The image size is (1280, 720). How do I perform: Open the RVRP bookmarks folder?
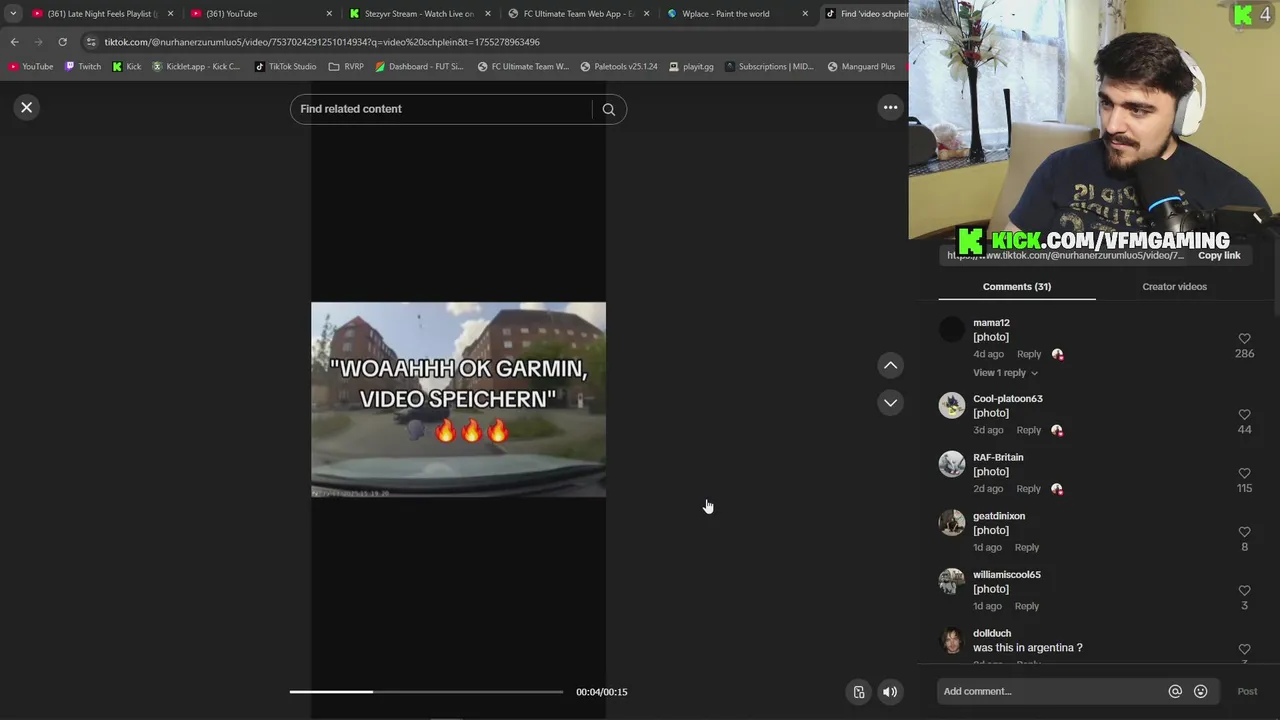pyautogui.click(x=346, y=67)
